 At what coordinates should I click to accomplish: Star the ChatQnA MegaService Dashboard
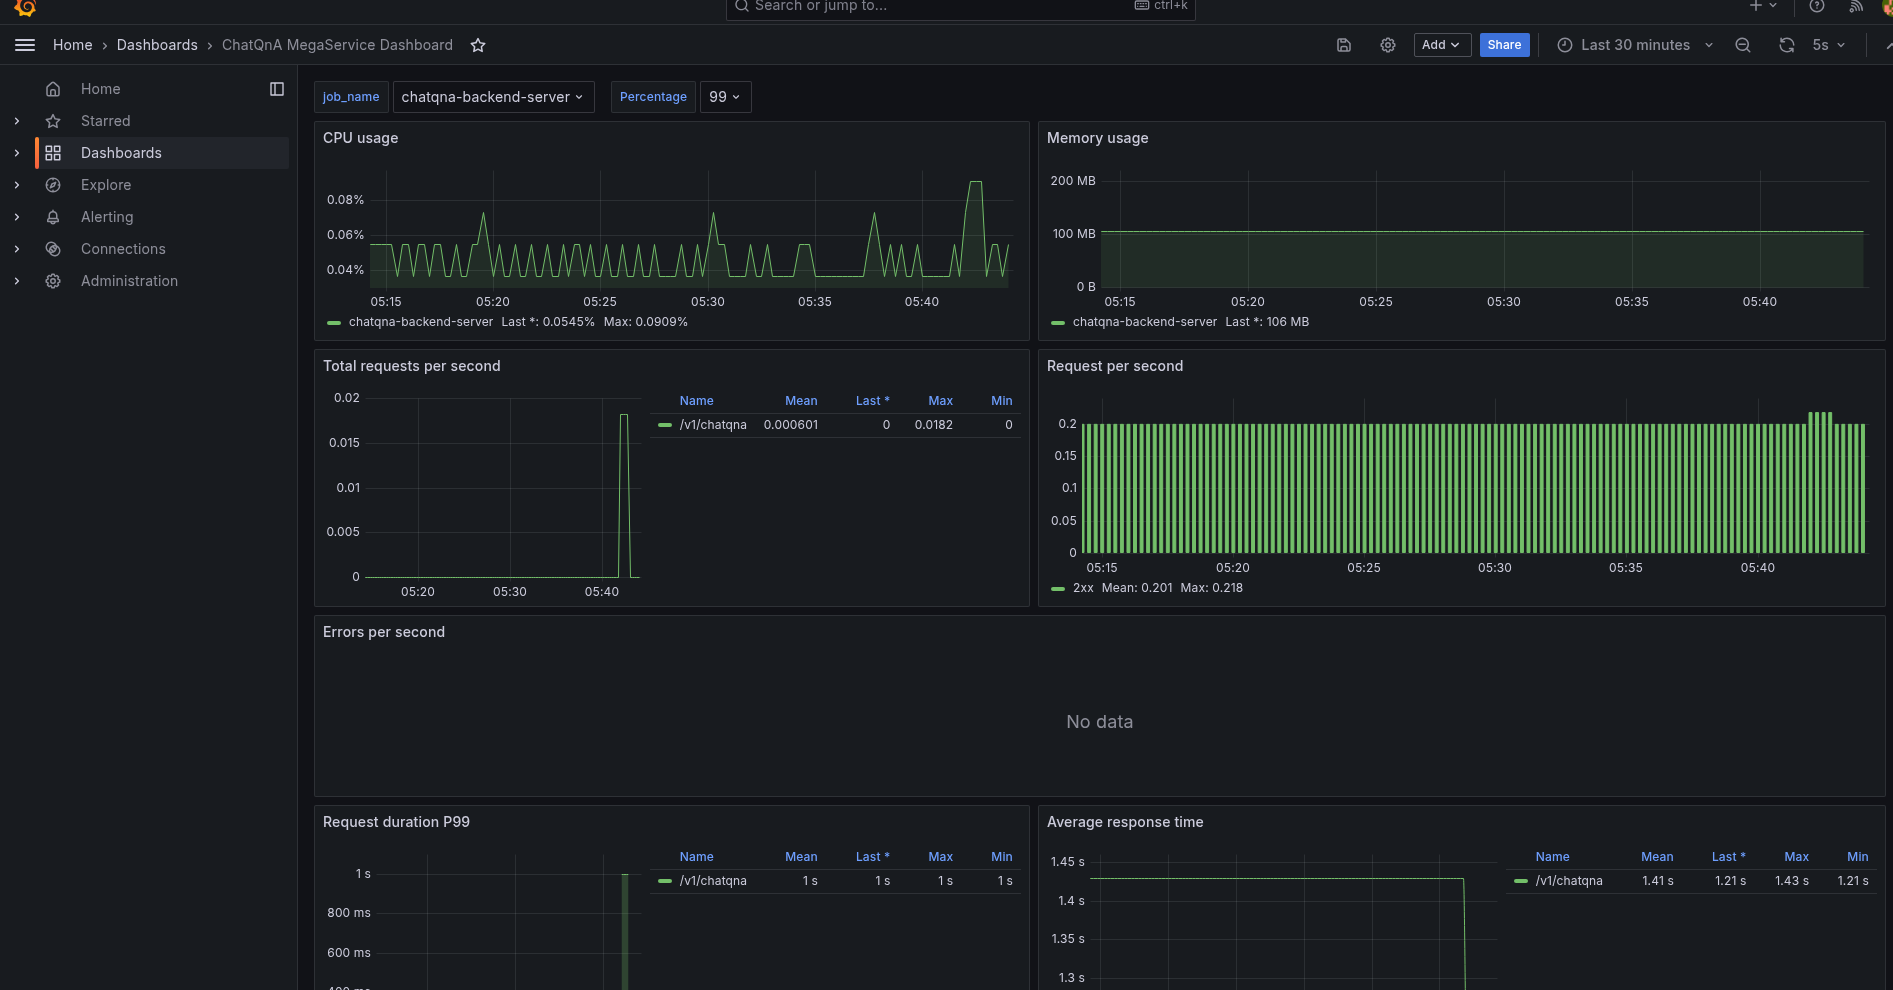tap(478, 45)
